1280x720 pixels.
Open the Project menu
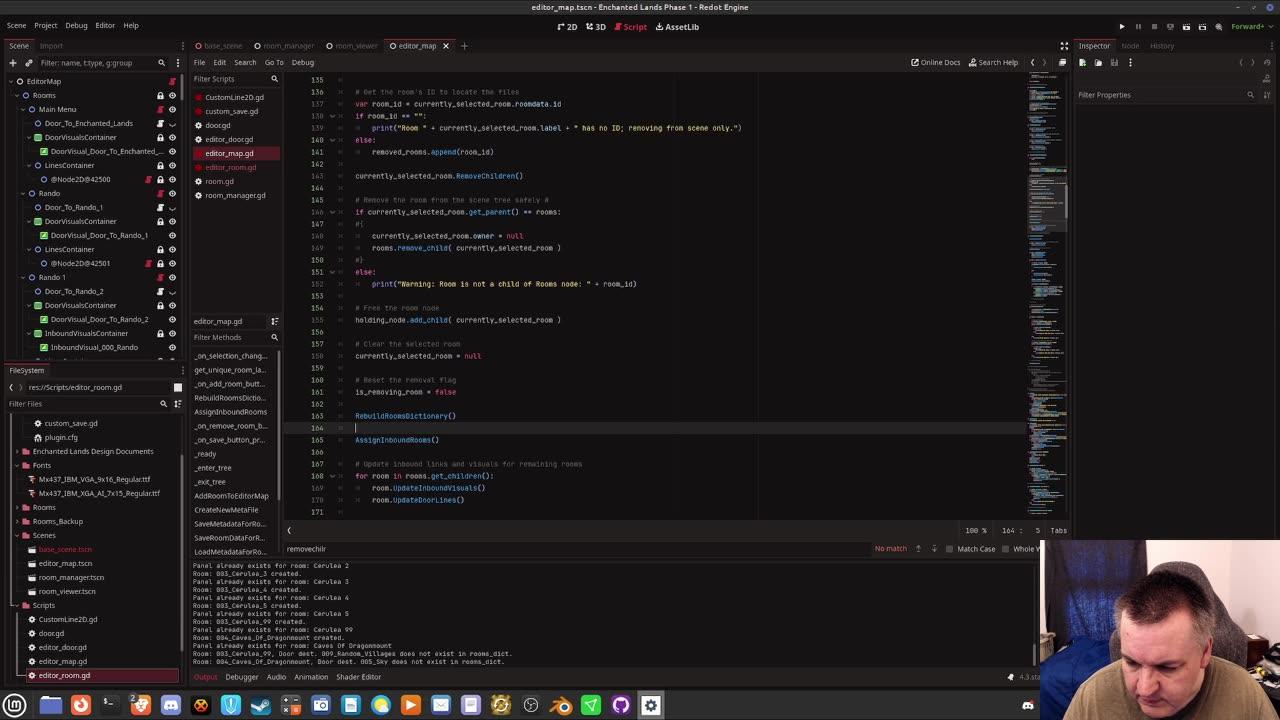click(x=46, y=25)
